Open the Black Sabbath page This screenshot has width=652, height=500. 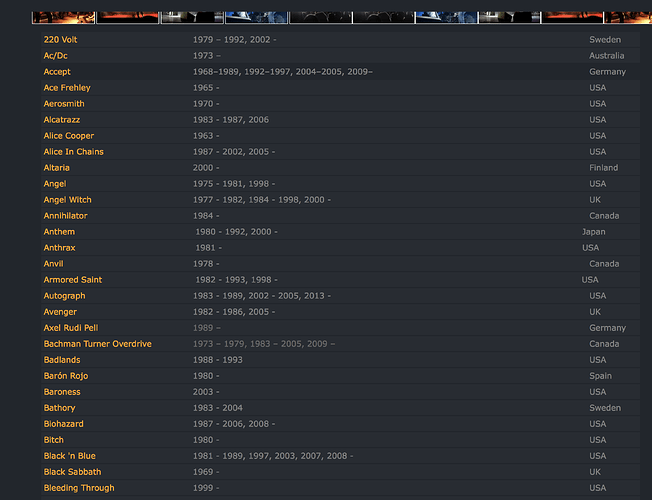[x=72, y=472]
